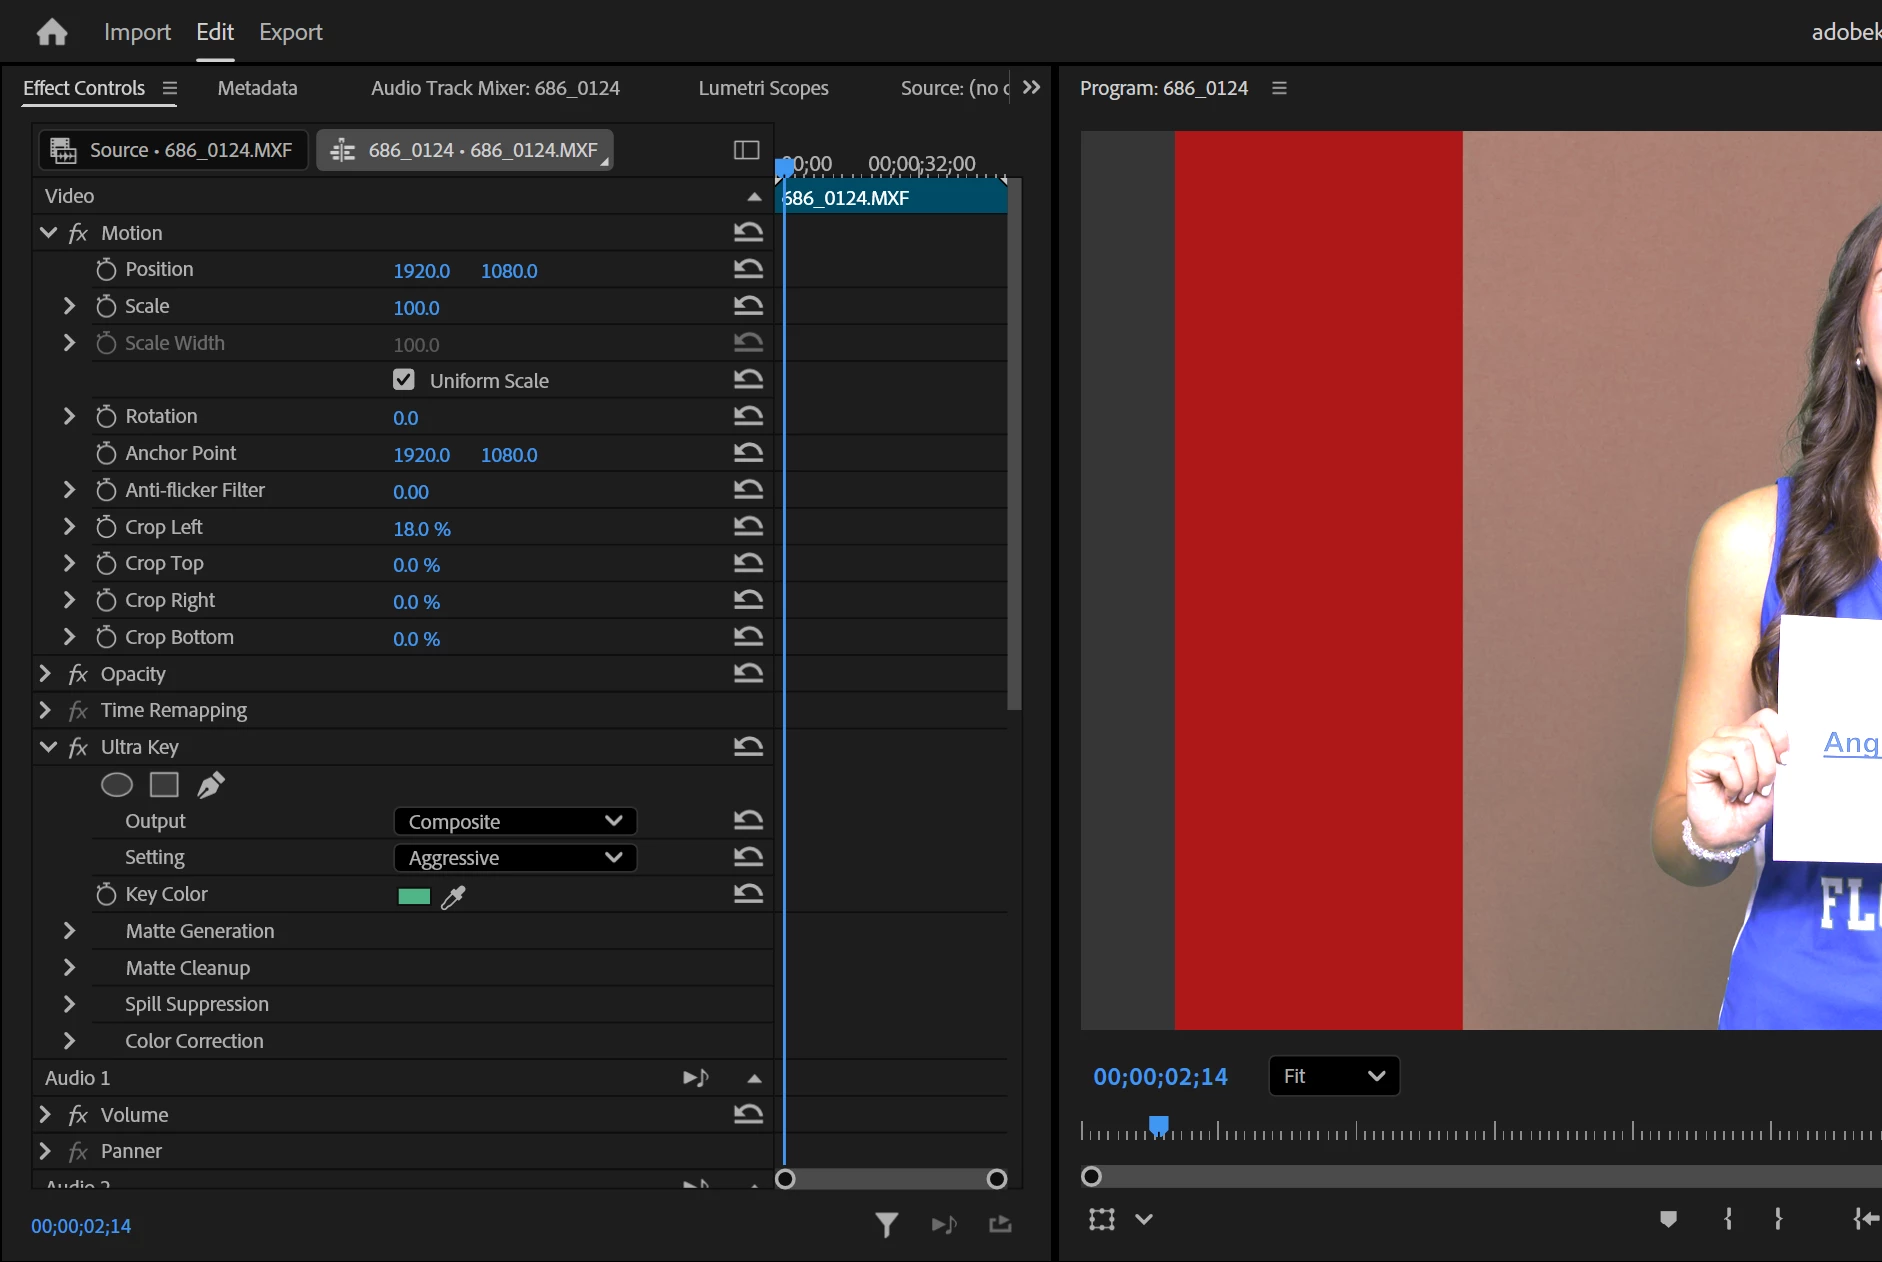Viewport: 1882px width, 1262px height.
Task: Toggle Rotation animation stopwatch
Action: click(x=106, y=417)
